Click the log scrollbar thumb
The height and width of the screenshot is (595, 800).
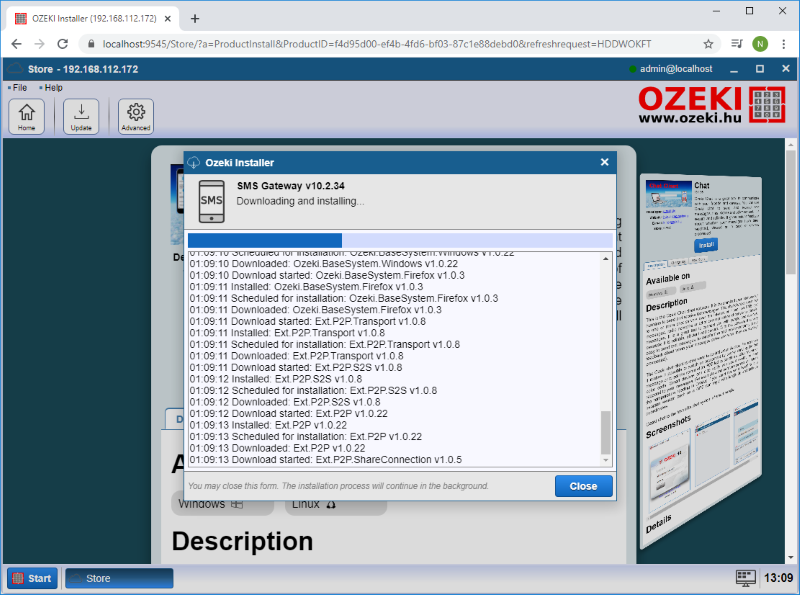(606, 432)
